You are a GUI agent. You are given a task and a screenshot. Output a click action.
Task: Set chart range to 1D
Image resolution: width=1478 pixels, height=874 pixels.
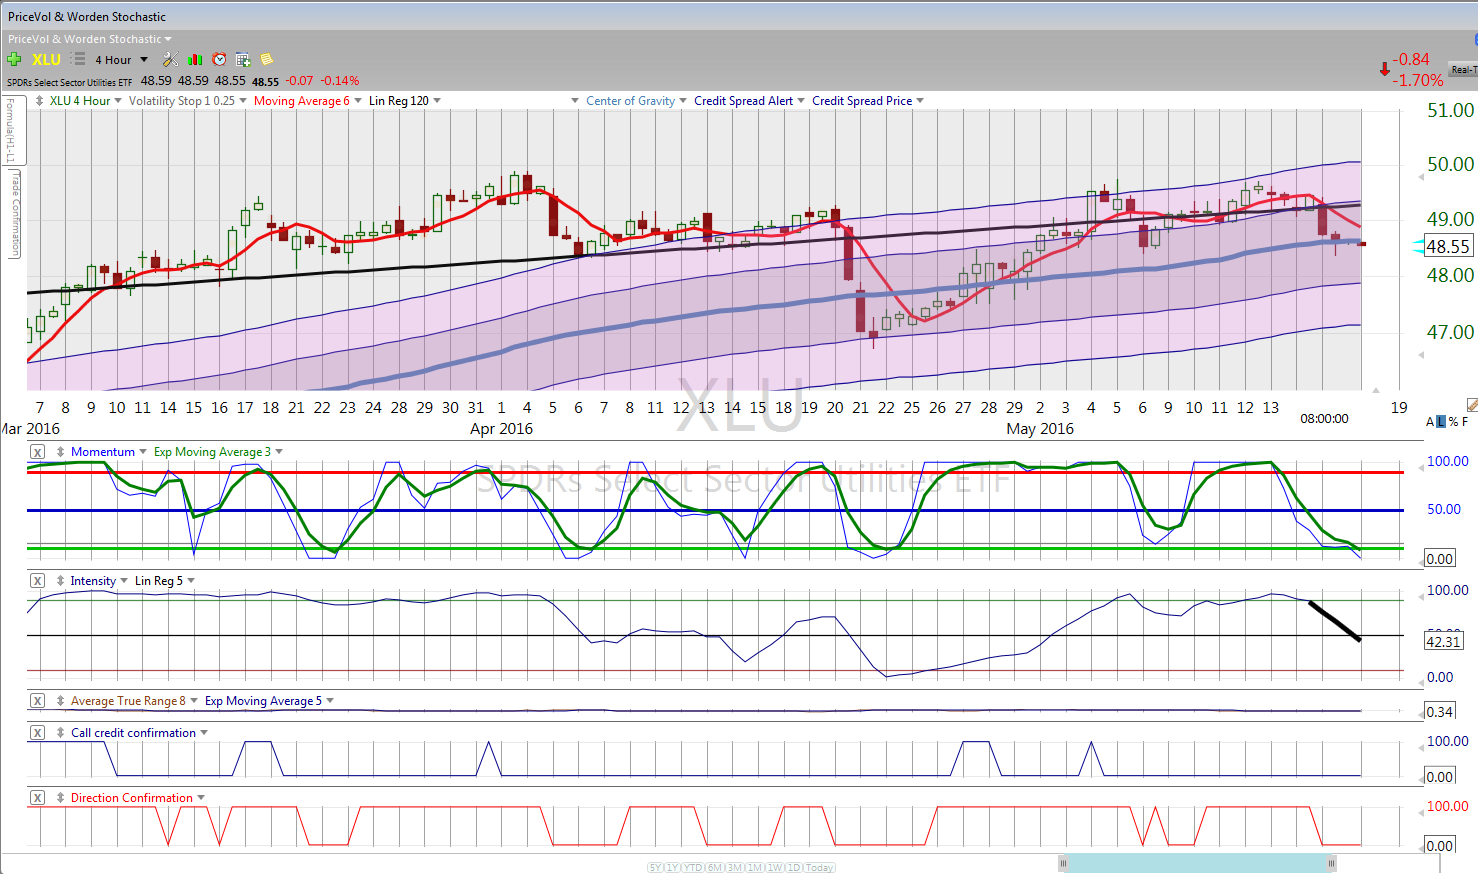(793, 868)
